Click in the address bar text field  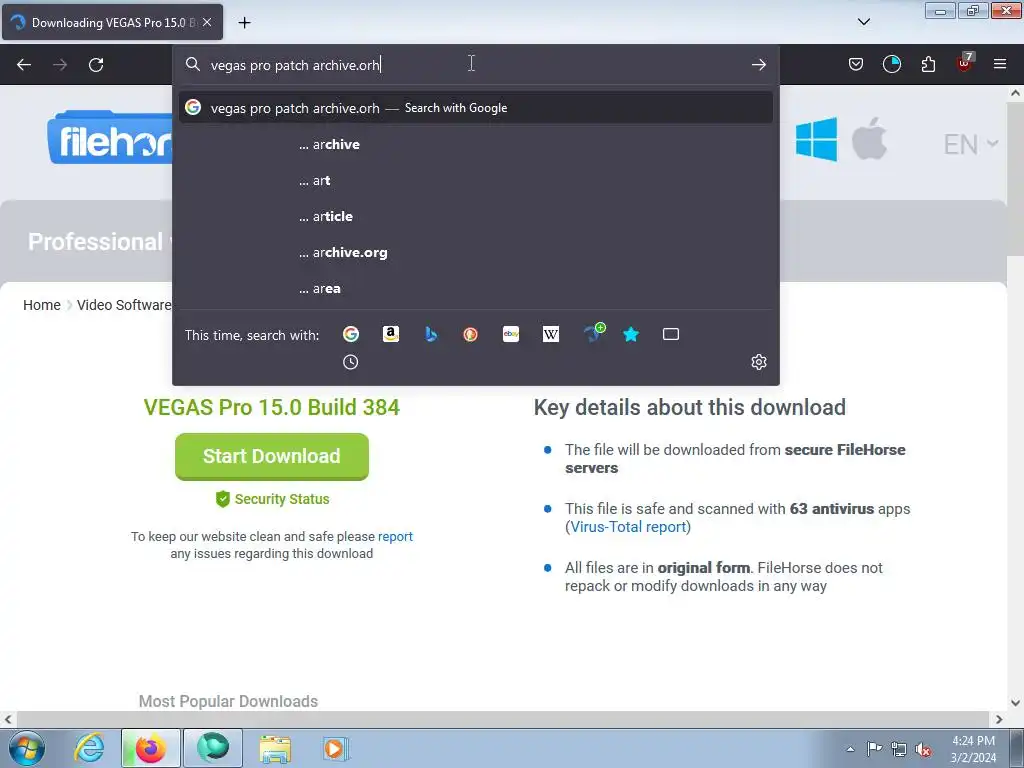click(475, 65)
